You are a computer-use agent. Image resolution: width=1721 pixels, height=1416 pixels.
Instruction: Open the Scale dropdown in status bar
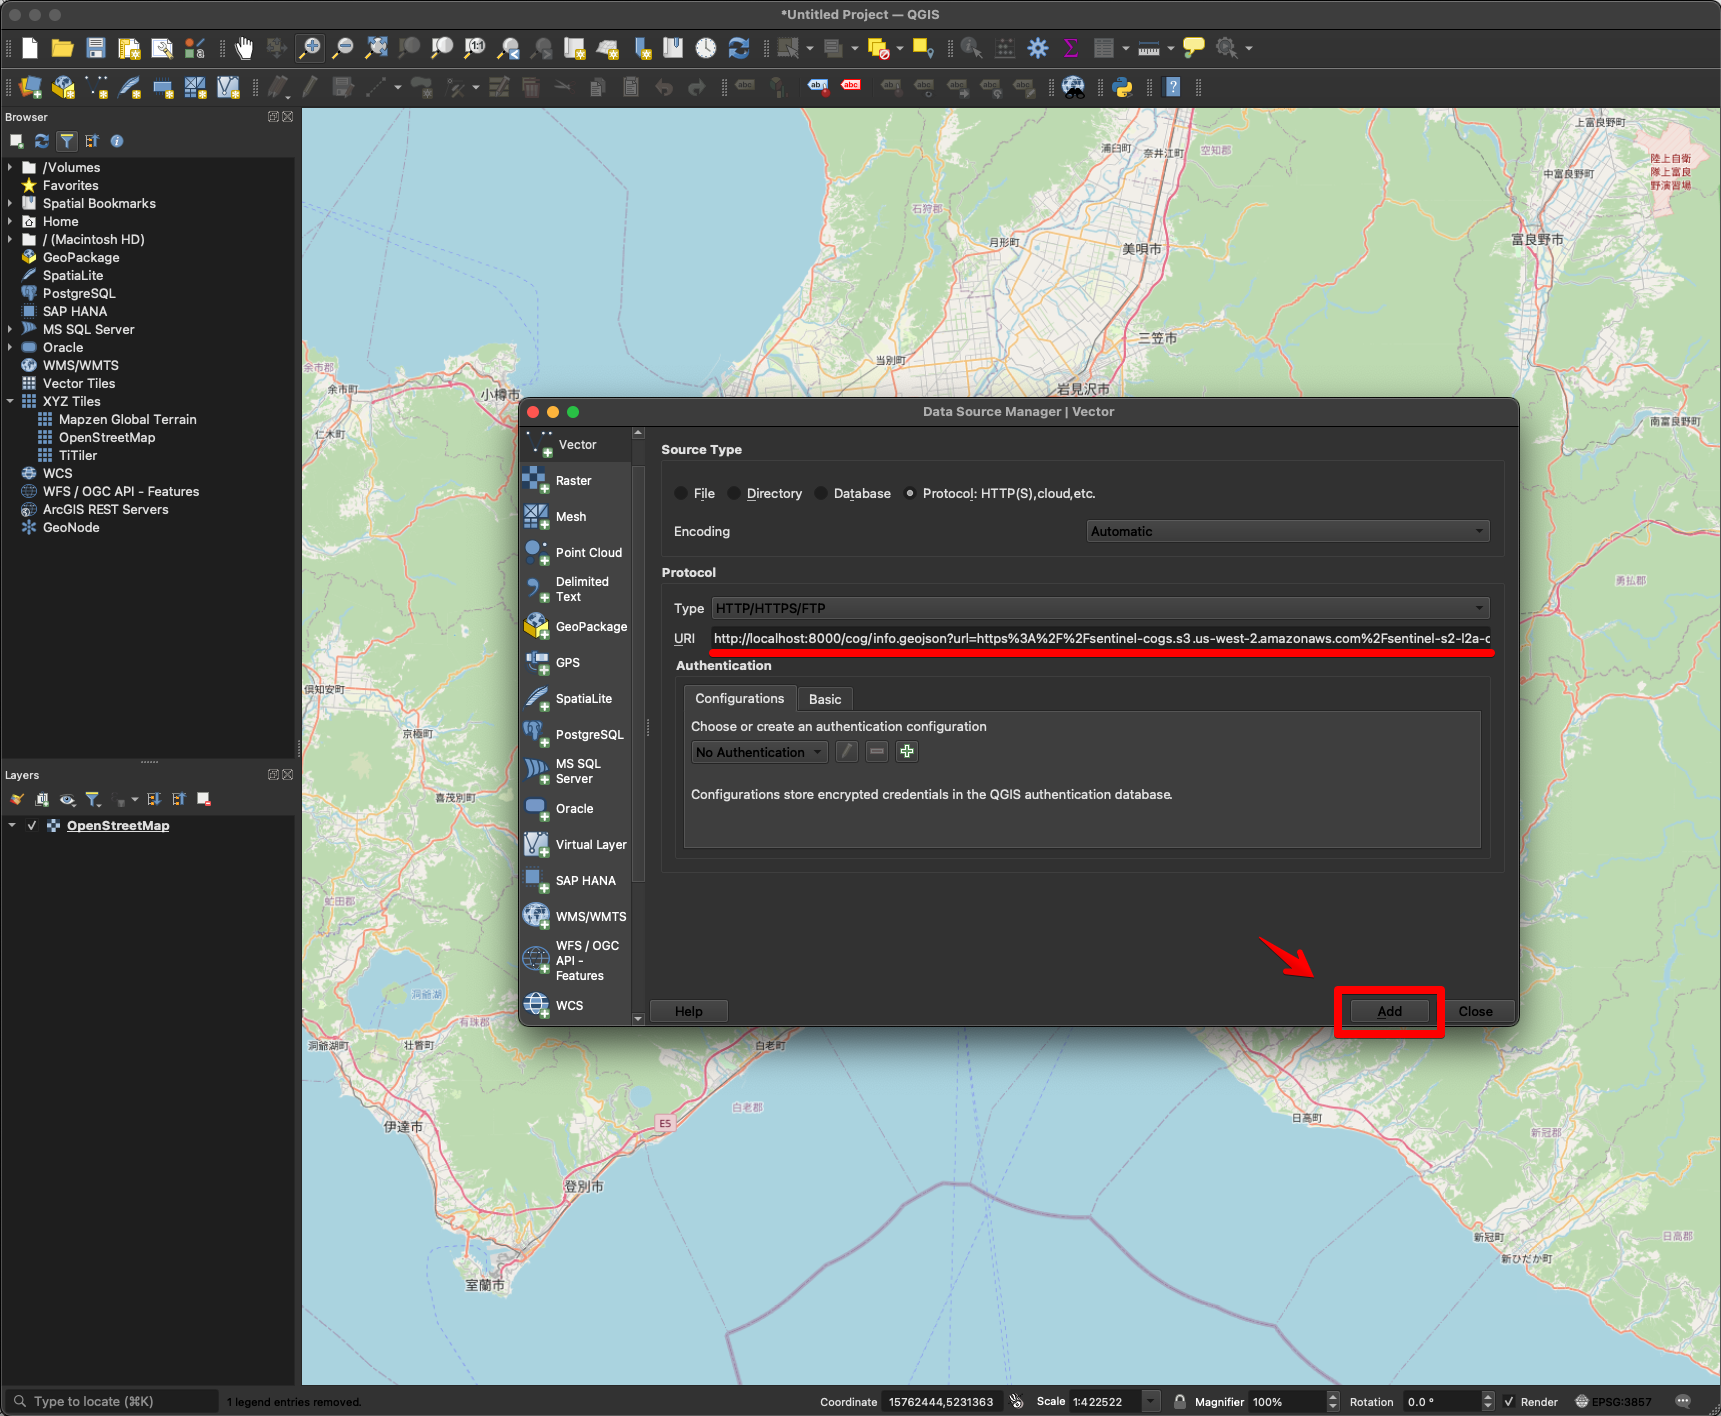(1151, 1401)
